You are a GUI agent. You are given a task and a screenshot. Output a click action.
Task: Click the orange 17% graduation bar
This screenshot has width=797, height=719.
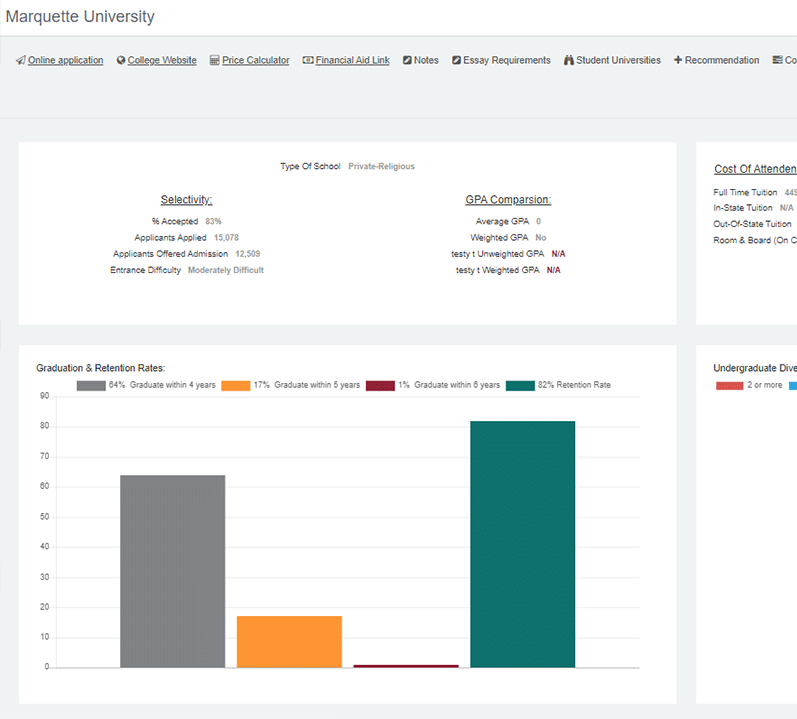(x=289, y=642)
